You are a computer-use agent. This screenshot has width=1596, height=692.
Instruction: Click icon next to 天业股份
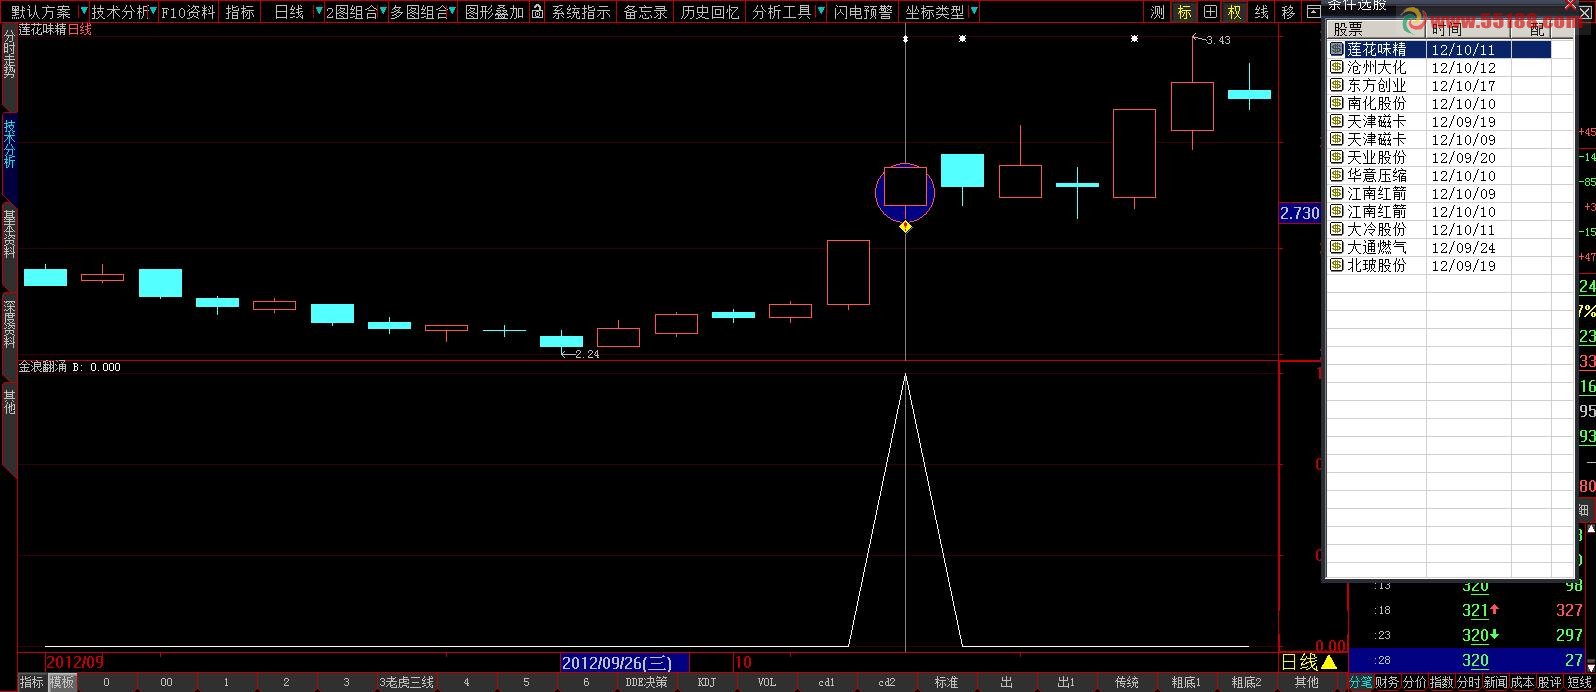click(x=1336, y=157)
